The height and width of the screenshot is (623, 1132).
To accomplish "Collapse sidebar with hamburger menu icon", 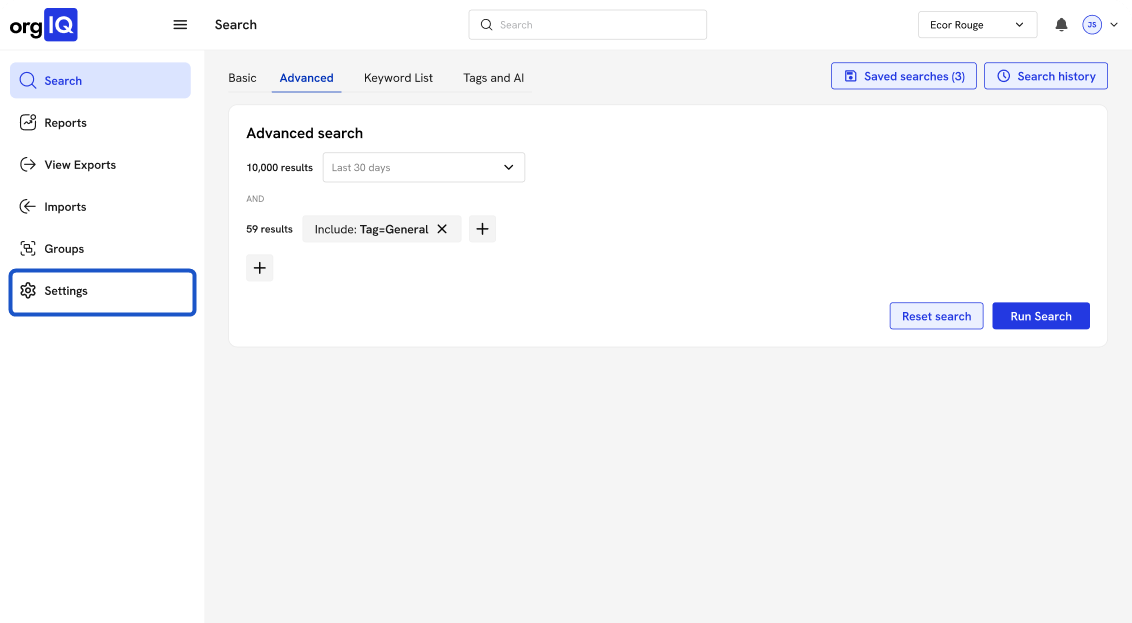I will point(180,25).
